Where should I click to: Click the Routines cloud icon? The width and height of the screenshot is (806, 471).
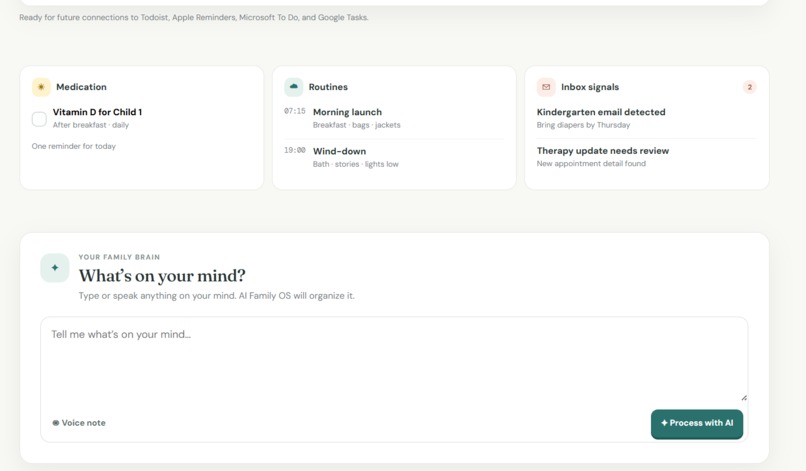[294, 87]
